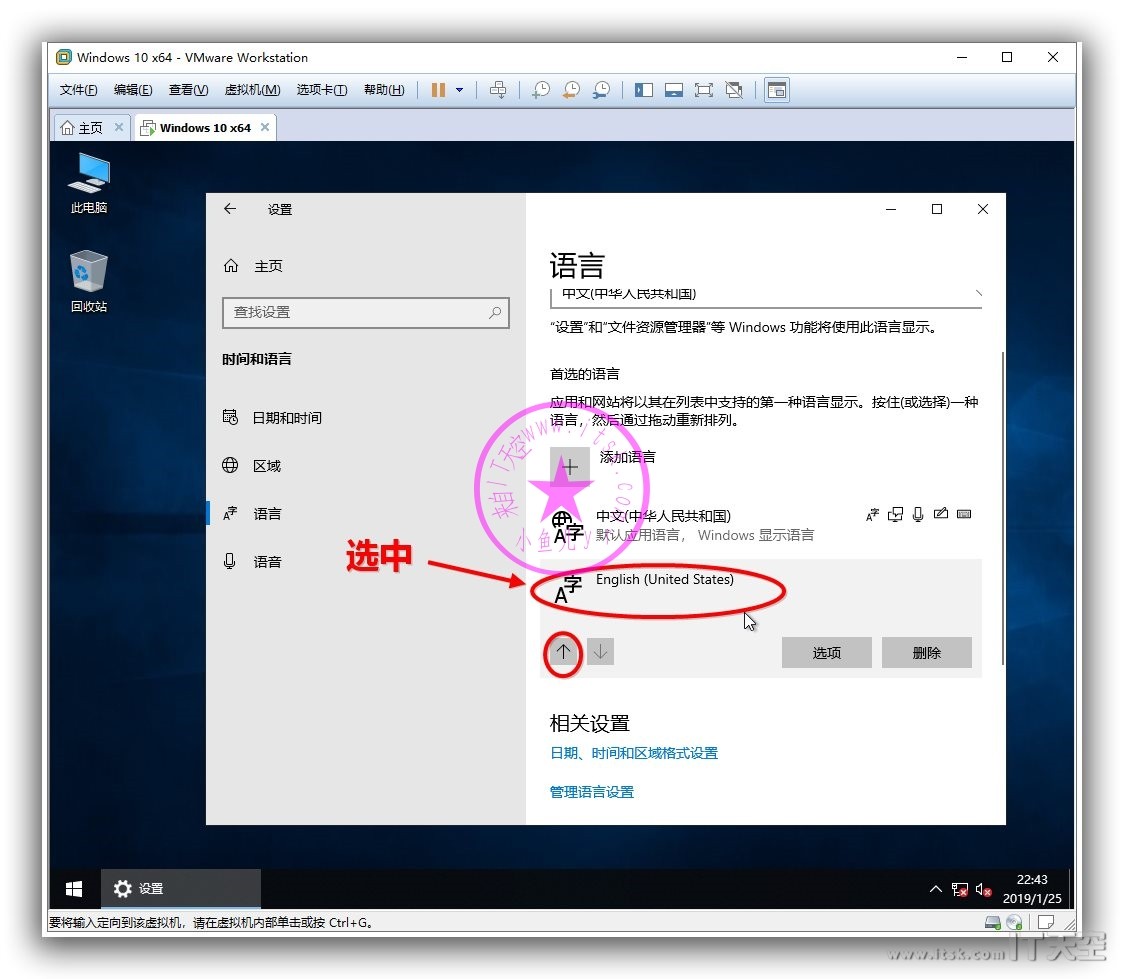Image resolution: width=1124 pixels, height=979 pixels.
Task: Open the dropdown arrow next to pause
Action: 459,90
